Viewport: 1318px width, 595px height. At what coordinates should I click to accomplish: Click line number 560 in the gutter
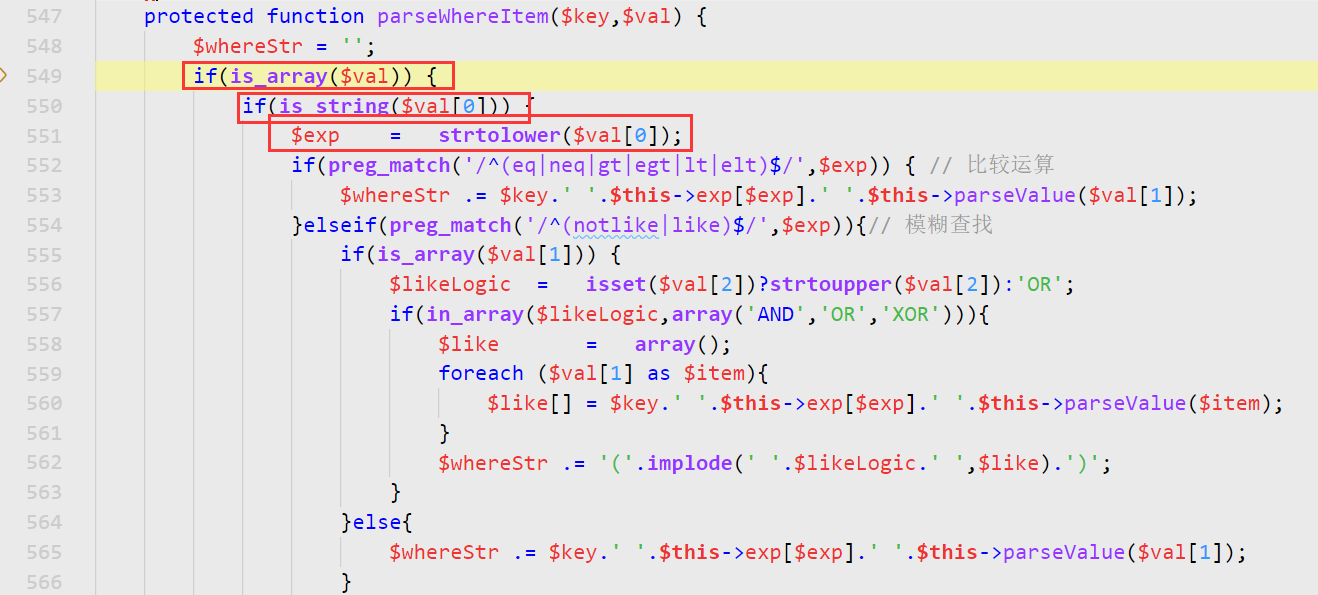[43, 403]
